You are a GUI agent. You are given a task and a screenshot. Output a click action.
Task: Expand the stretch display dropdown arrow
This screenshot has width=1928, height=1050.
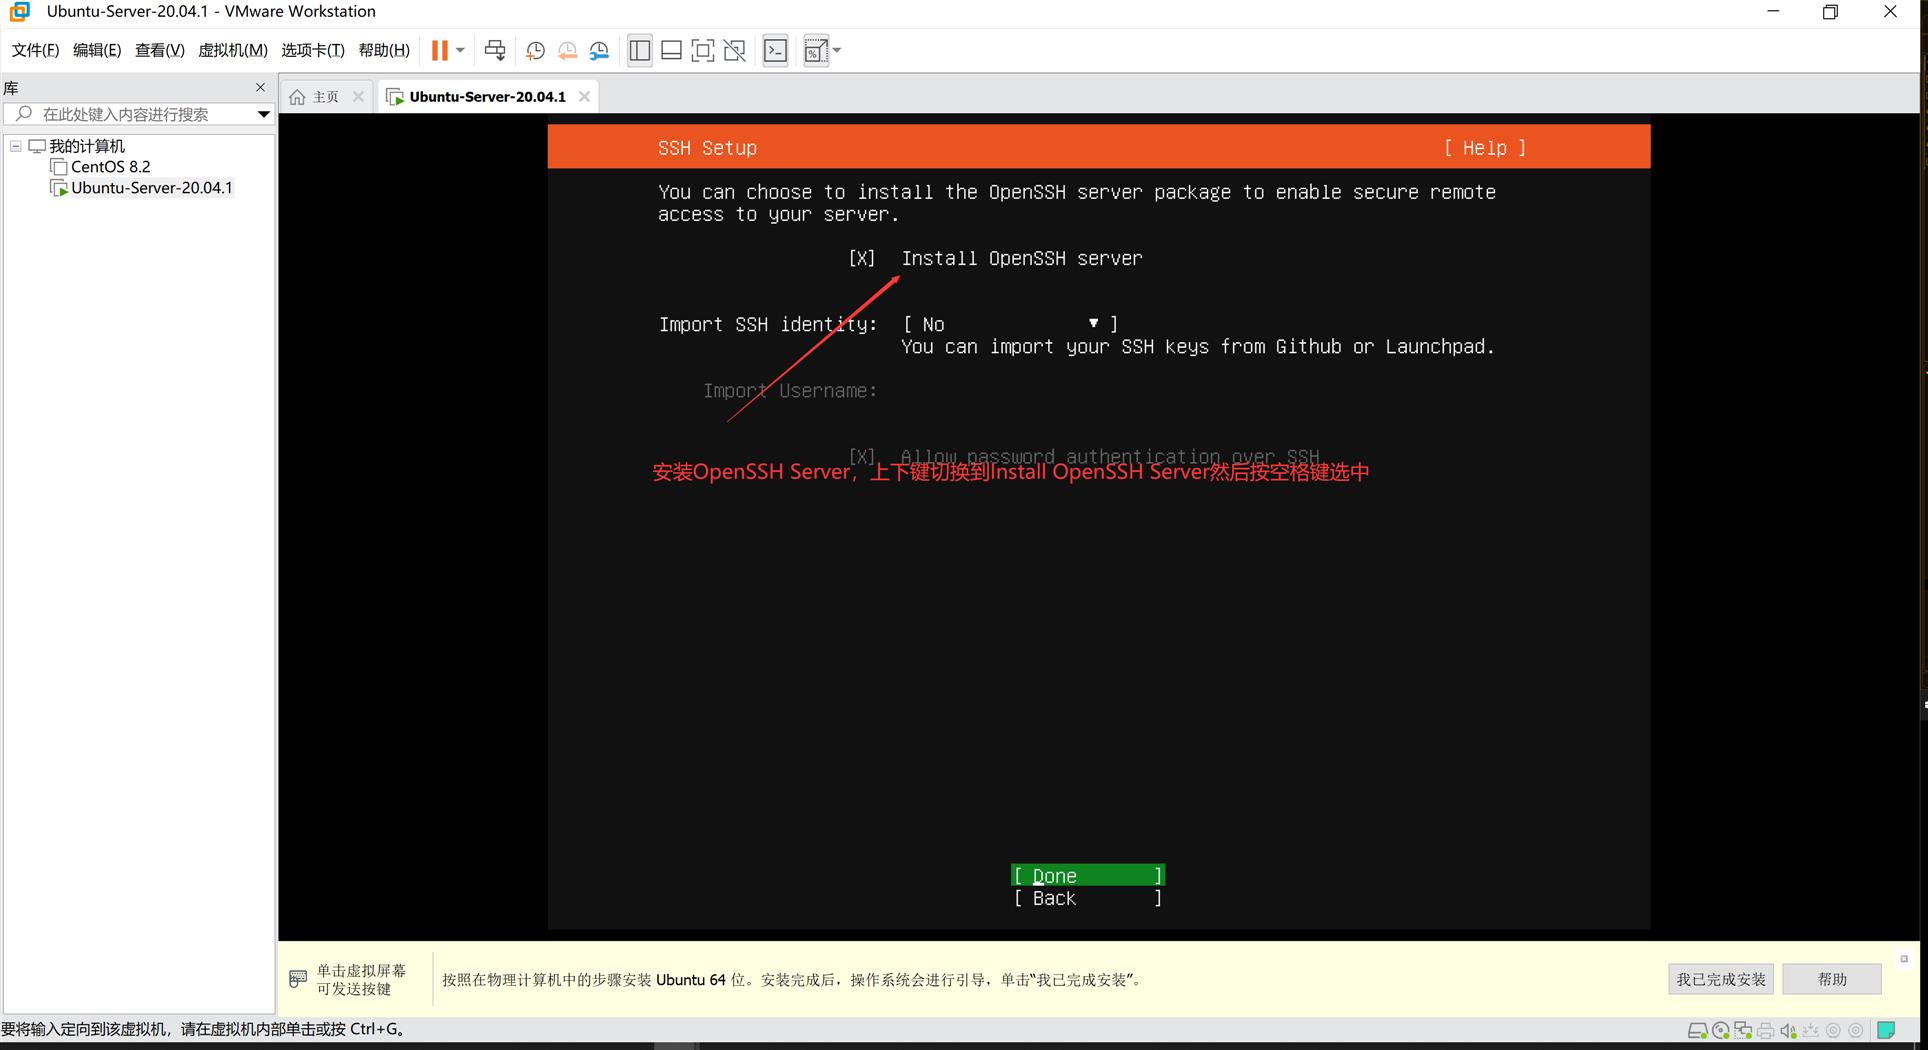pos(837,50)
